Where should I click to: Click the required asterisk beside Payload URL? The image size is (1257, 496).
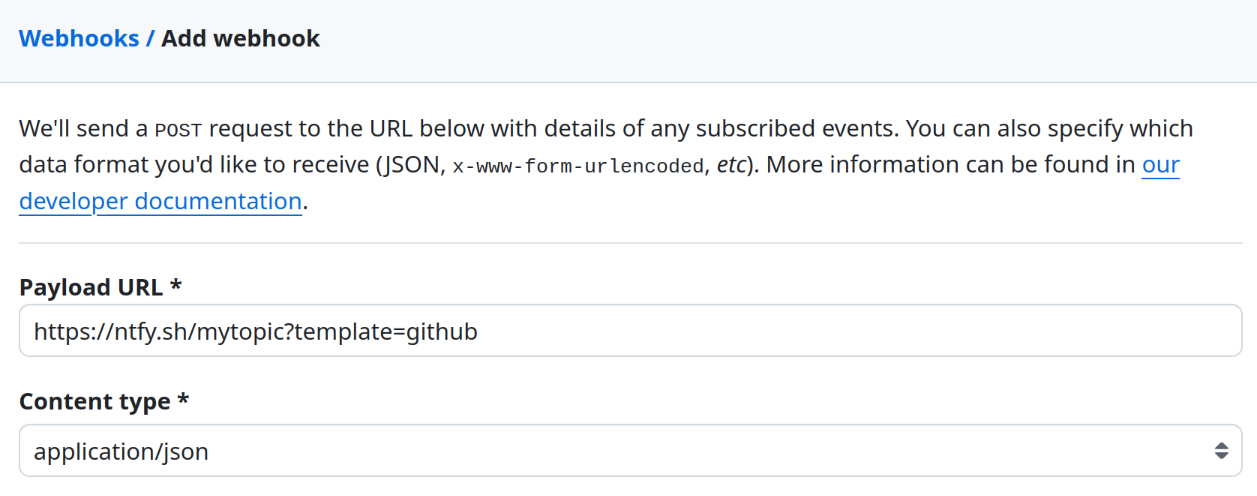[x=176, y=288]
